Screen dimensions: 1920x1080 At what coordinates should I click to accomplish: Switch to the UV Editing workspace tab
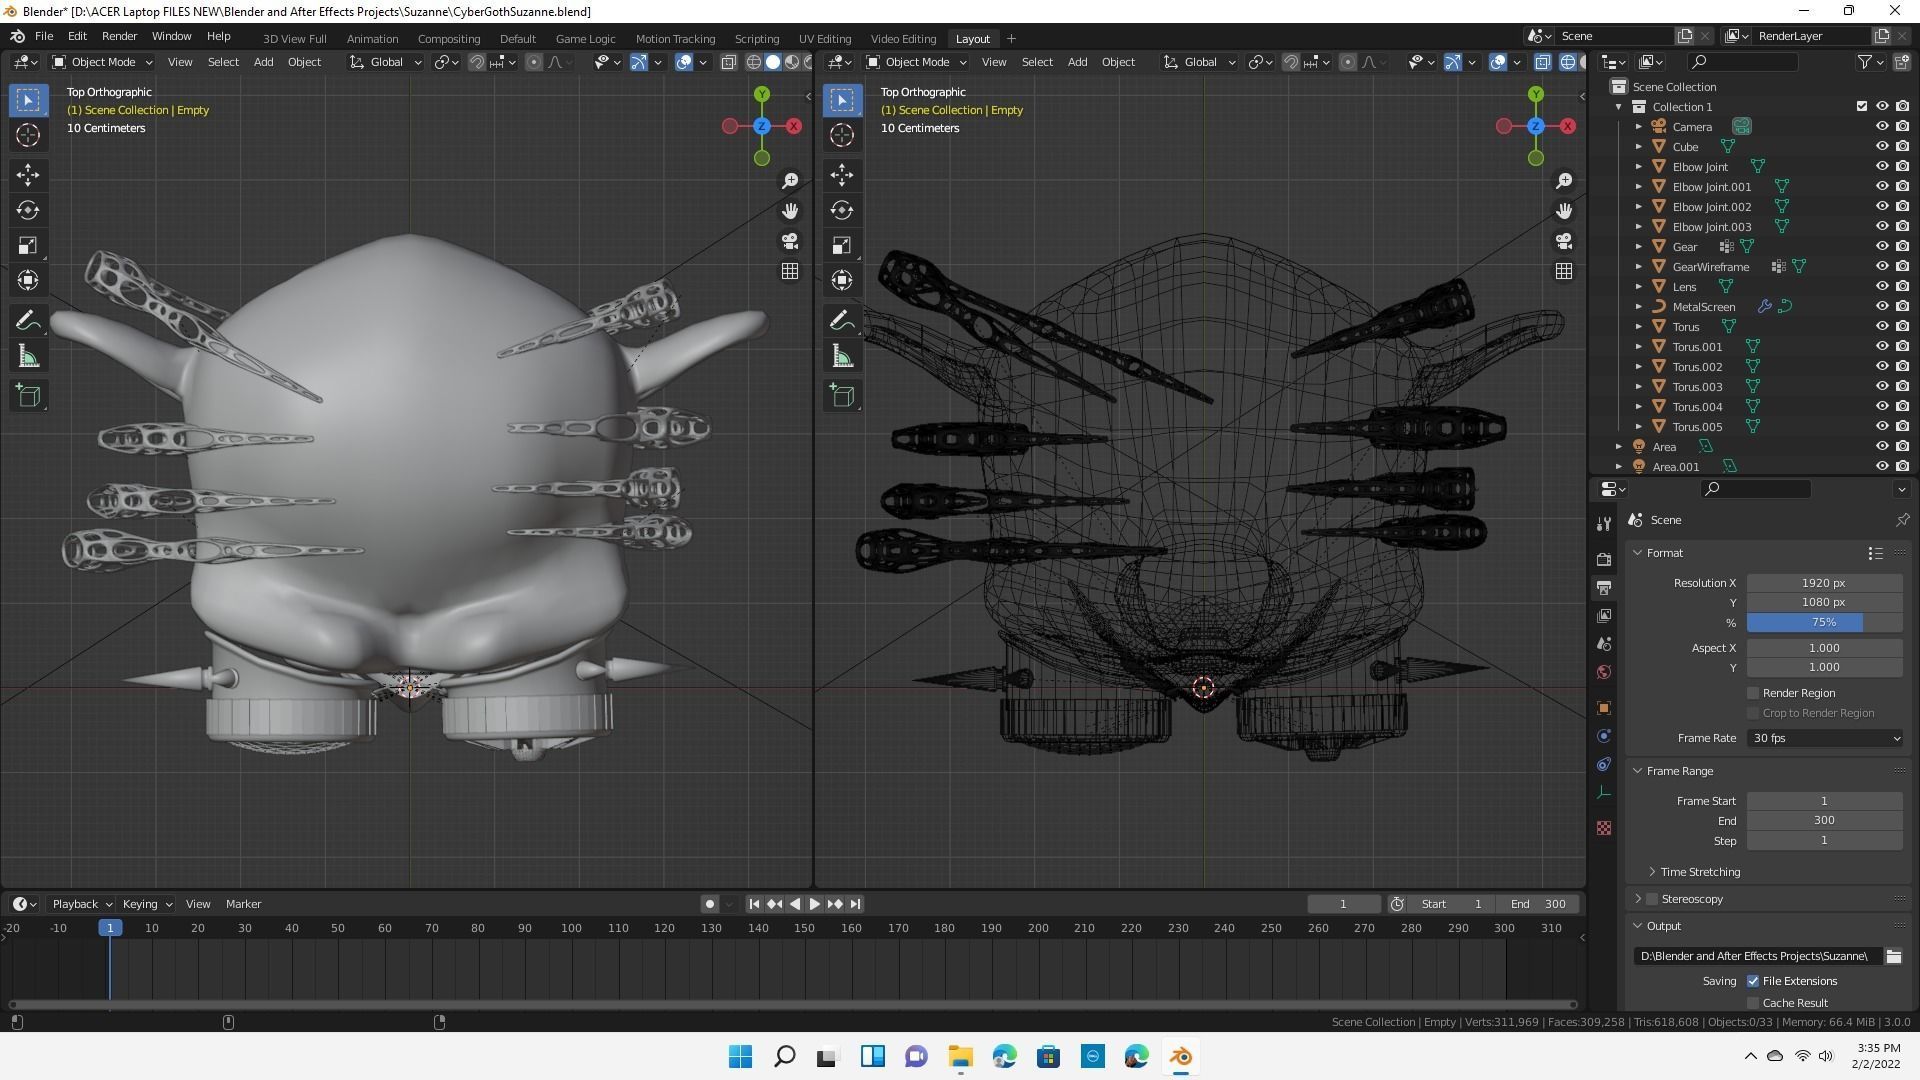point(825,39)
